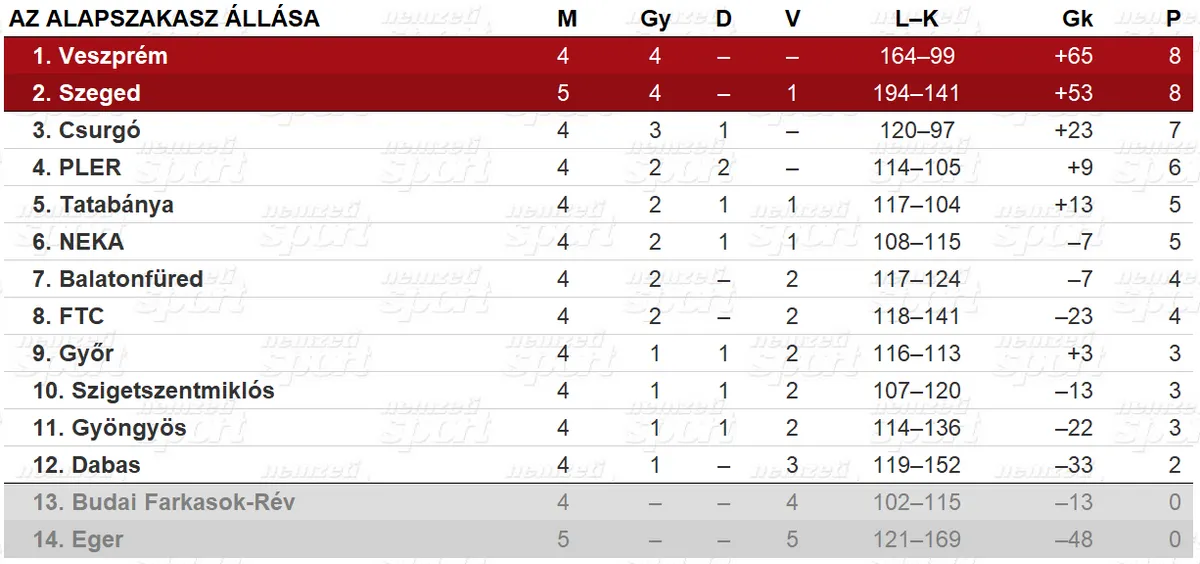Click the Győr team entry
1200x564 pixels.
[86, 353]
